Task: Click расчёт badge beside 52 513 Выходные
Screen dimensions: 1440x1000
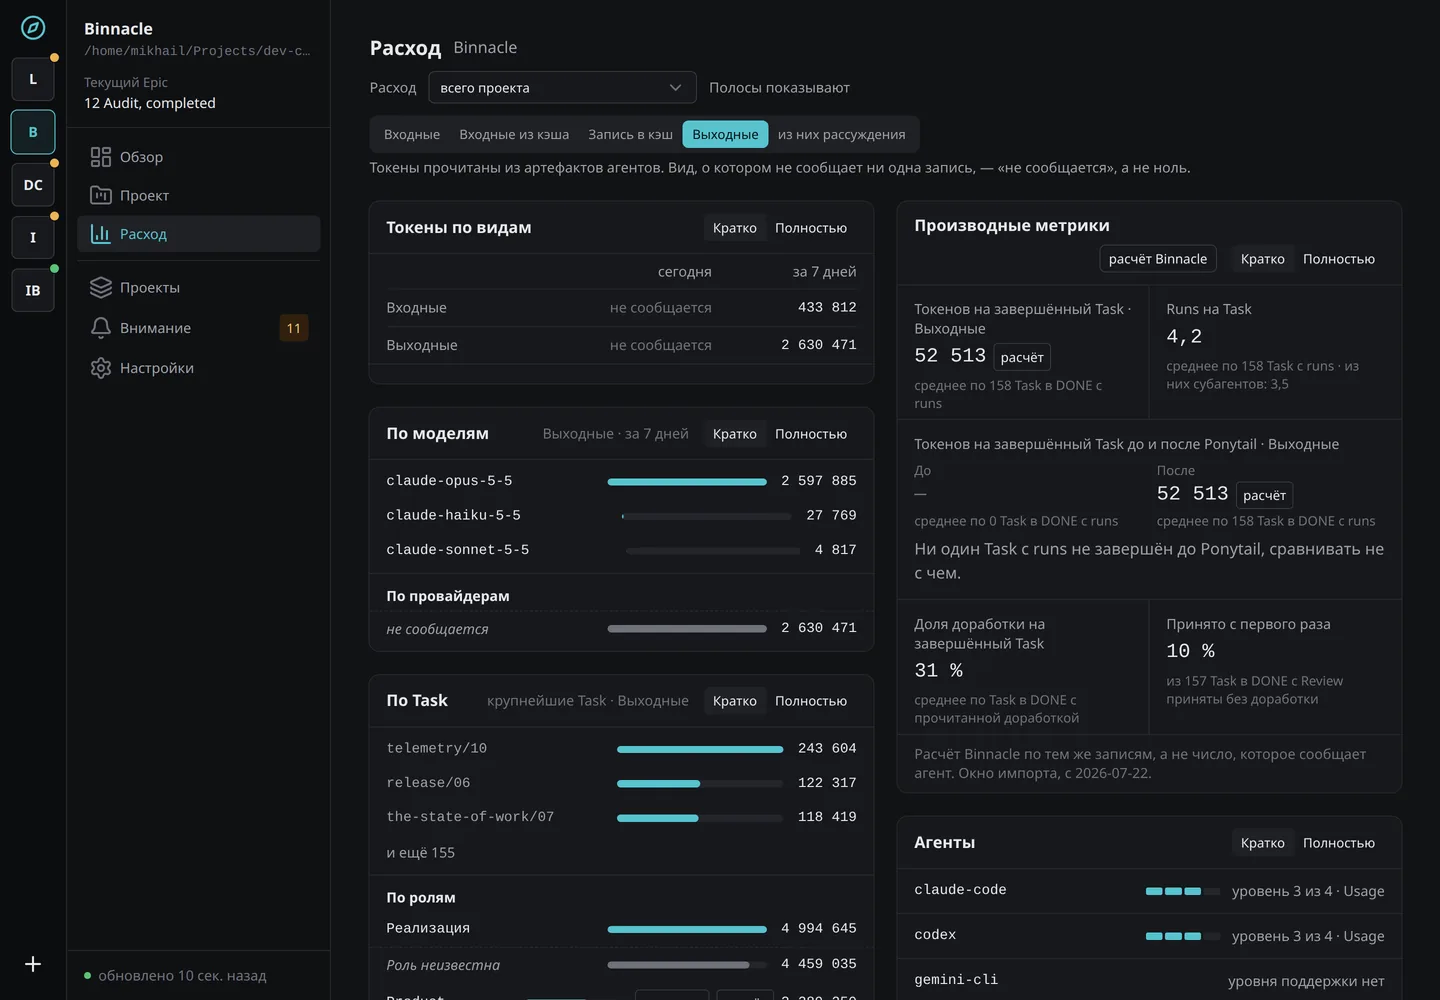Action: 1022,357
